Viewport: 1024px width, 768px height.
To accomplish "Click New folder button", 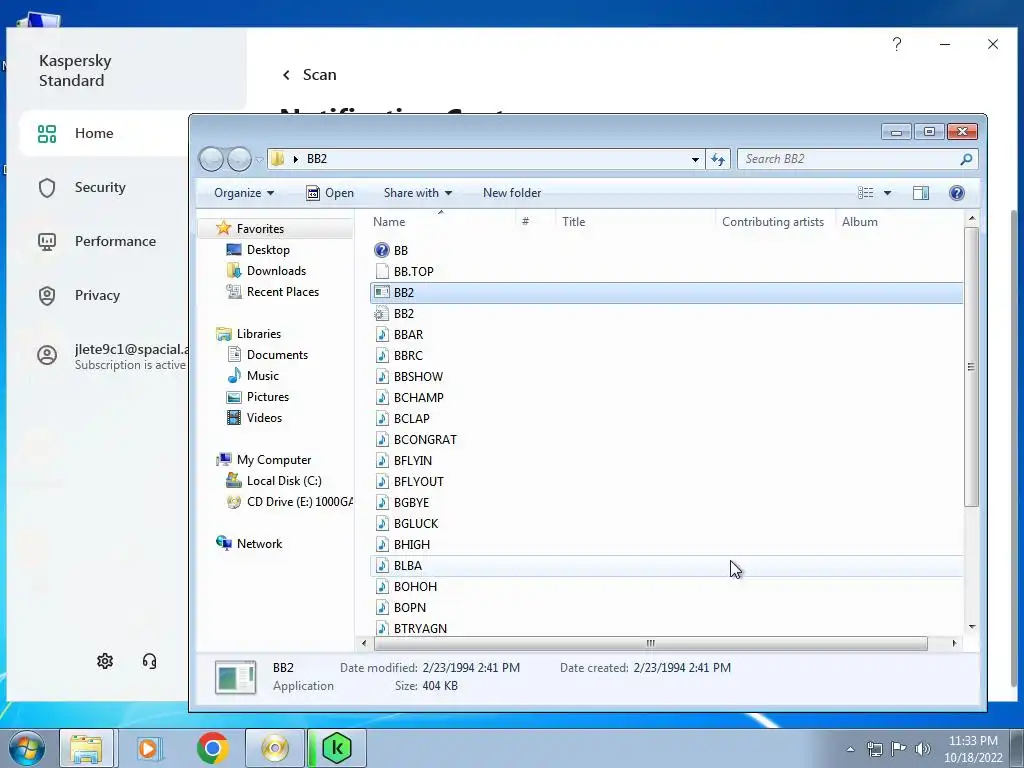I will point(512,193).
